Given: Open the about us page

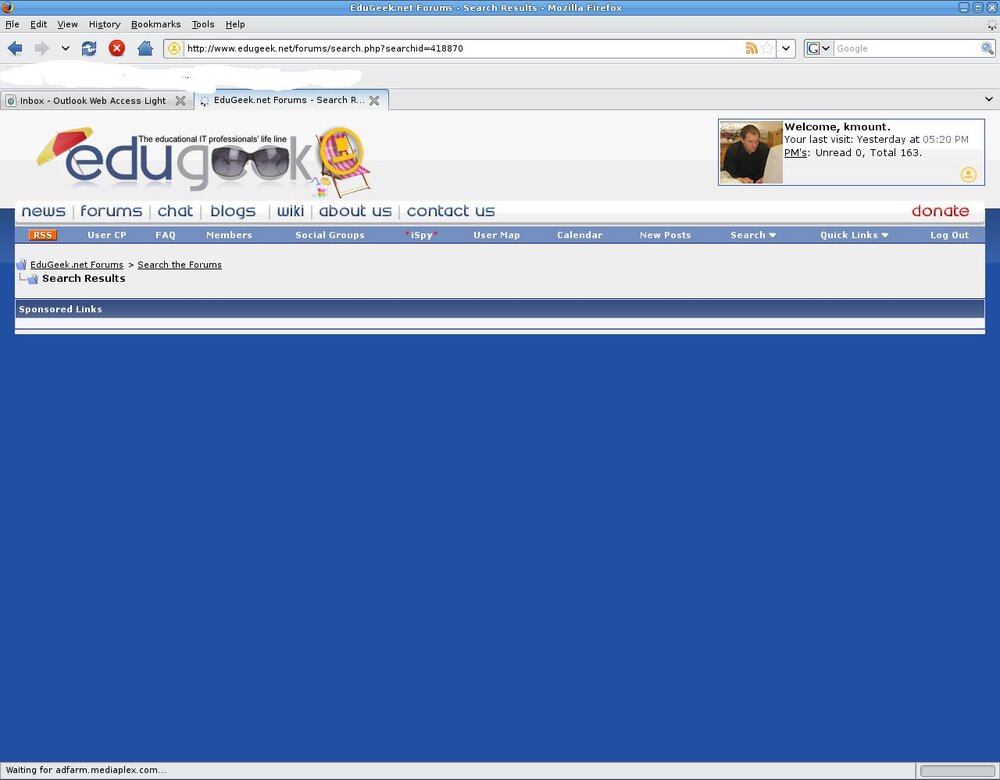Looking at the screenshot, I should pyautogui.click(x=355, y=211).
